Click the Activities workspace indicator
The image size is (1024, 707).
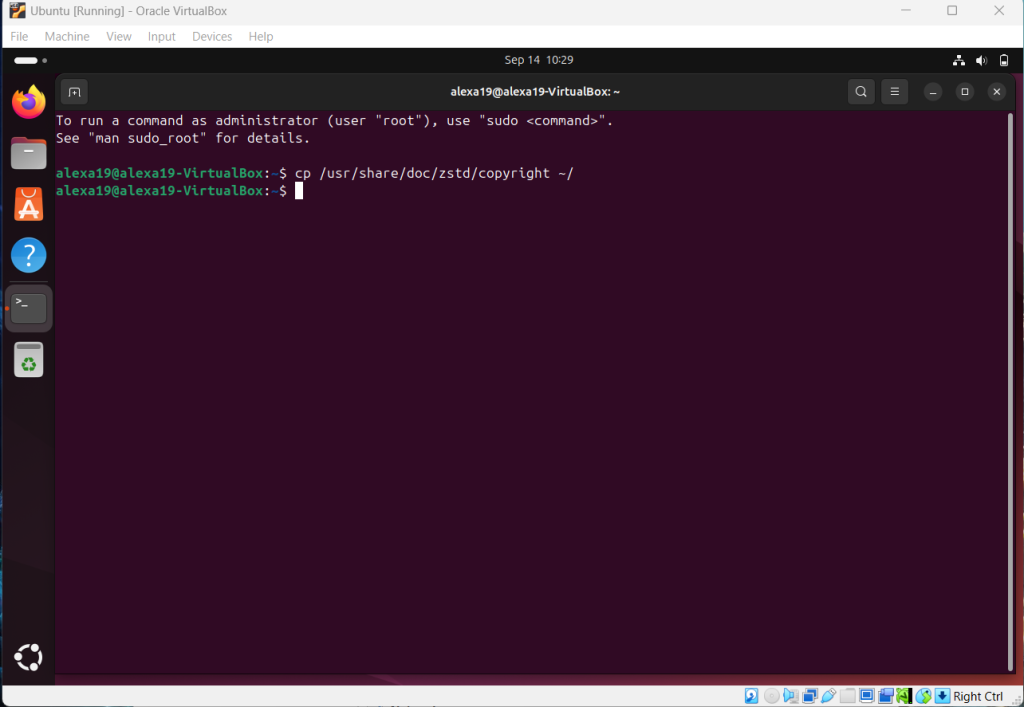30,60
